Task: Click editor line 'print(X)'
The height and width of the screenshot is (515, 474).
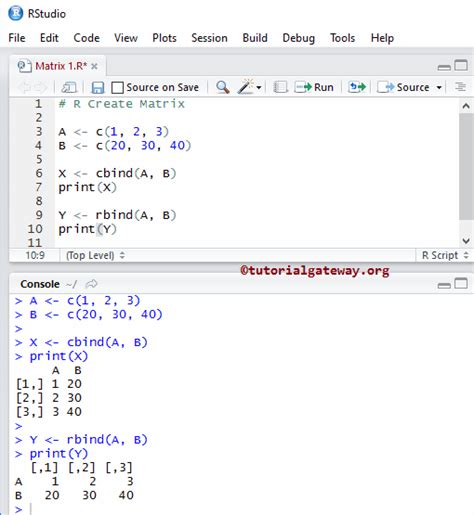Action: tap(87, 187)
